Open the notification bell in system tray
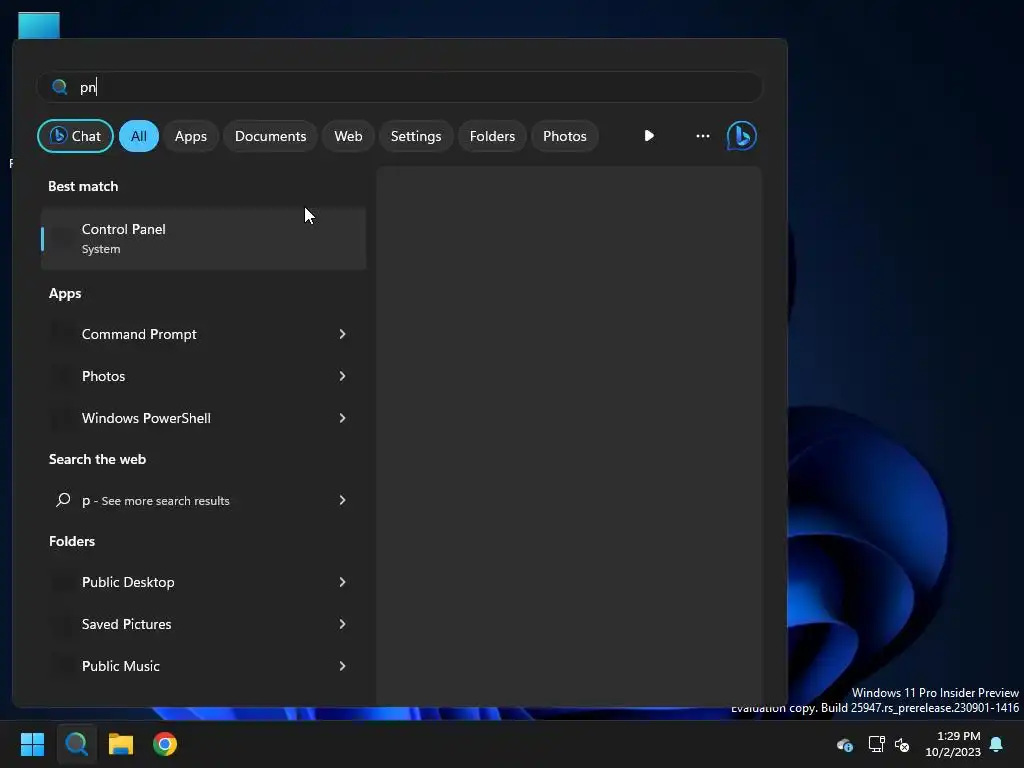This screenshot has width=1024, height=768. point(996,744)
